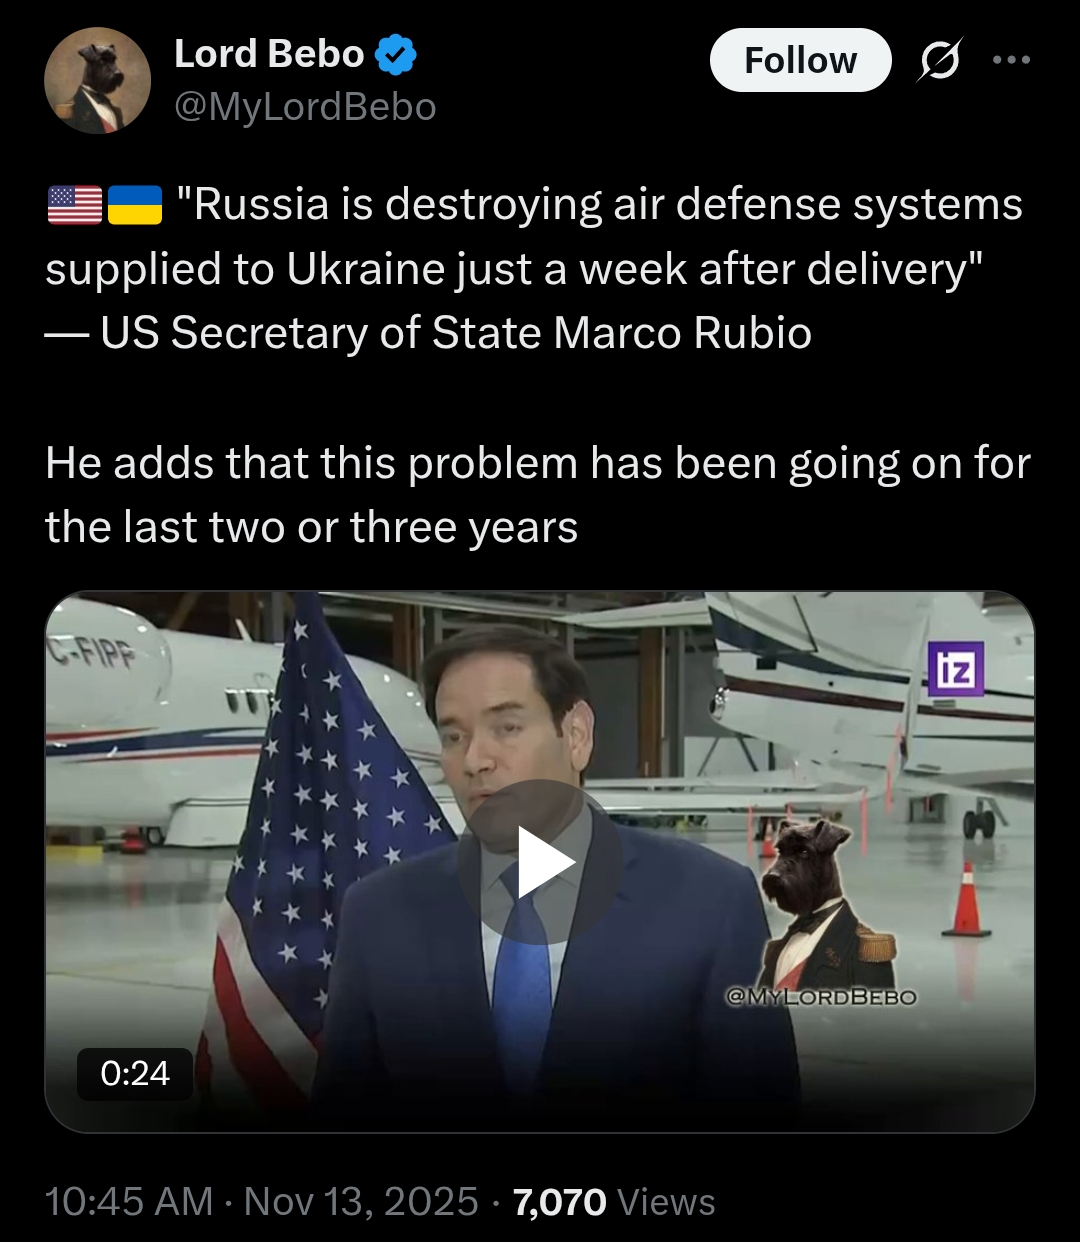
Task: Click the @MYLORDBEBO watermark text in the video
Action: click(821, 997)
